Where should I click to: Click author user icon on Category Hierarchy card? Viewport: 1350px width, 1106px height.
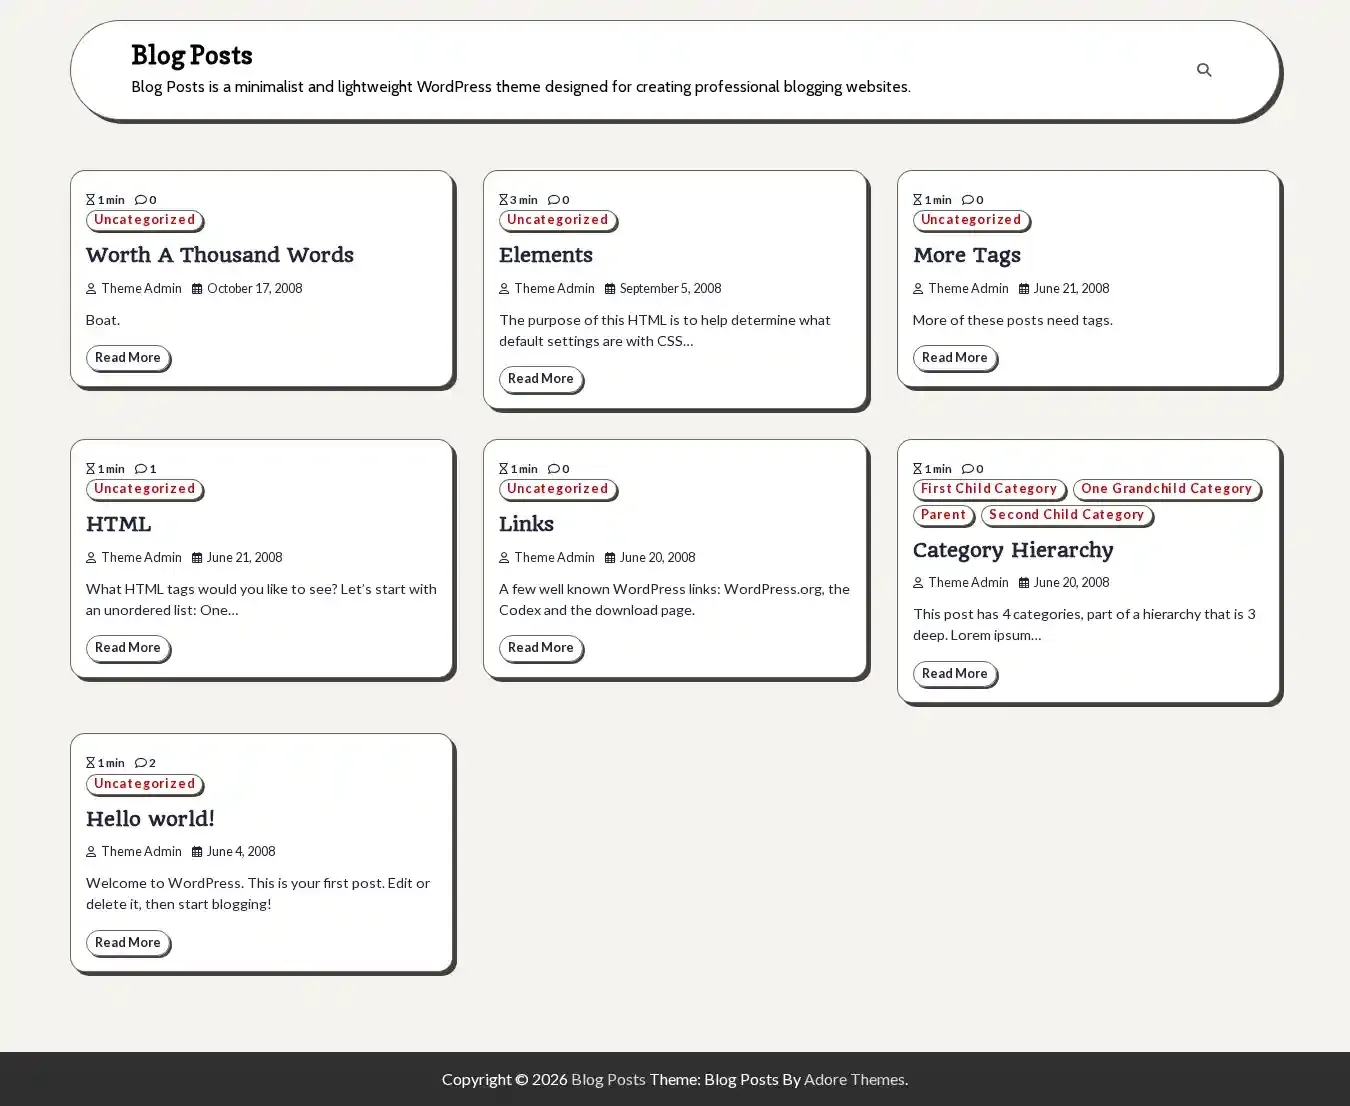tap(918, 583)
